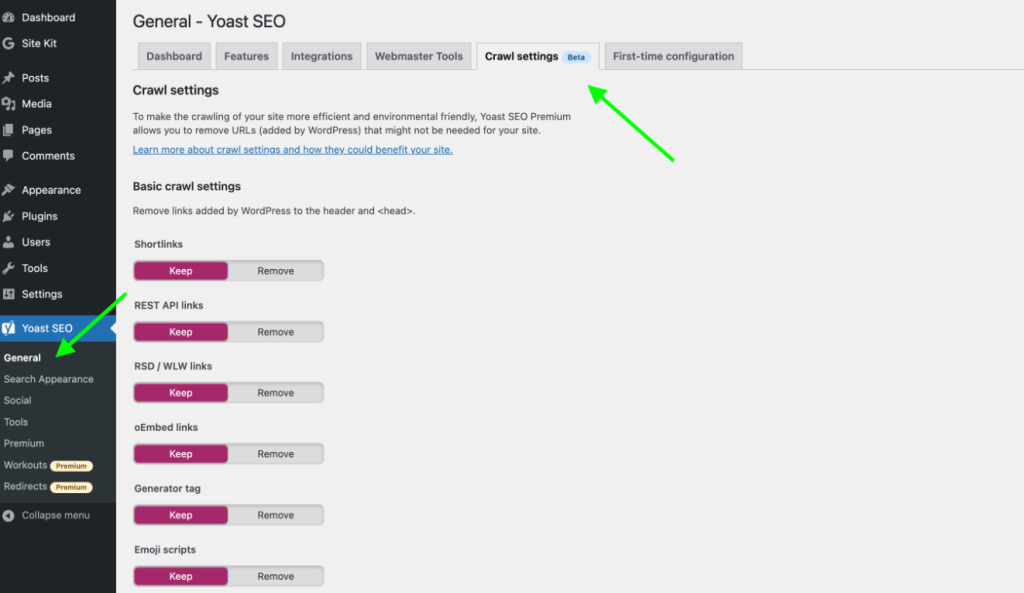Screen dimensions: 1024x593
Task: Open the First-time configuration tab
Action: coord(673,56)
